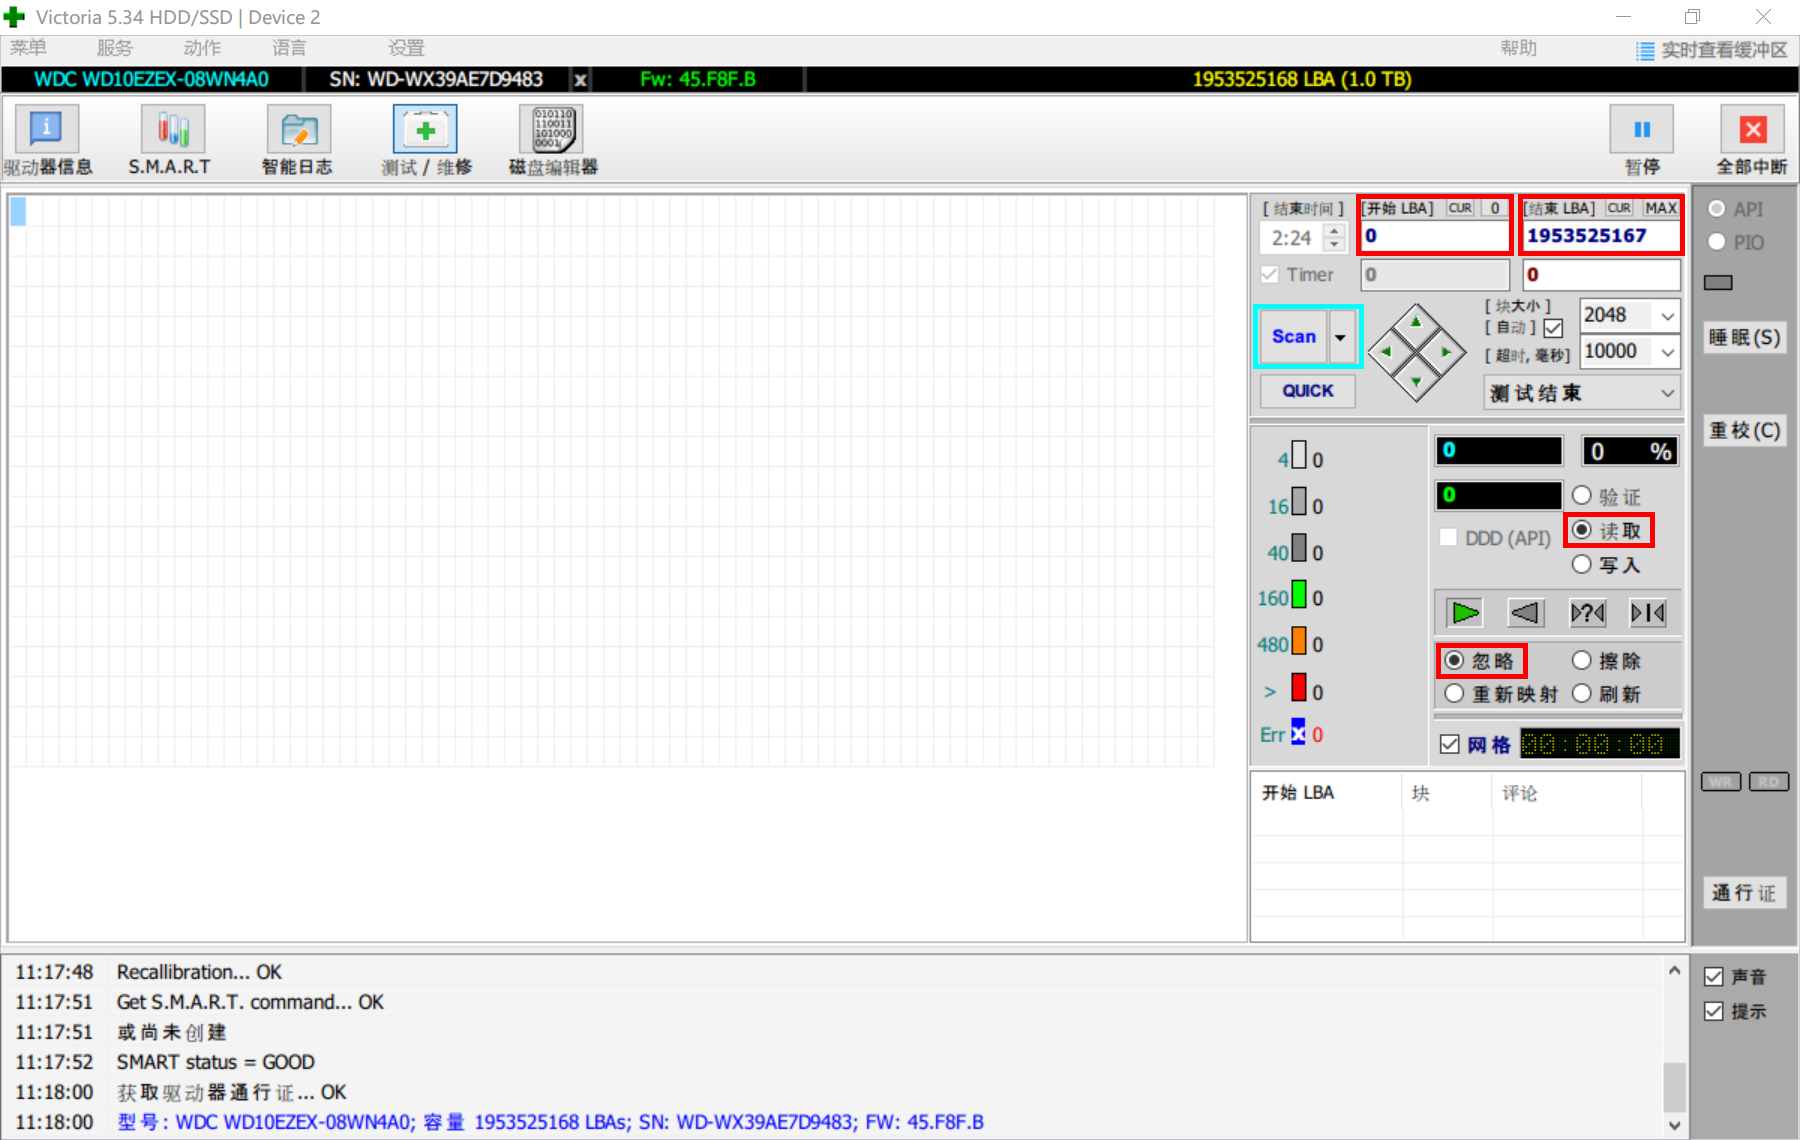The height and width of the screenshot is (1140, 1800).
Task: Click the QUICK scan button
Action: pos(1307,391)
